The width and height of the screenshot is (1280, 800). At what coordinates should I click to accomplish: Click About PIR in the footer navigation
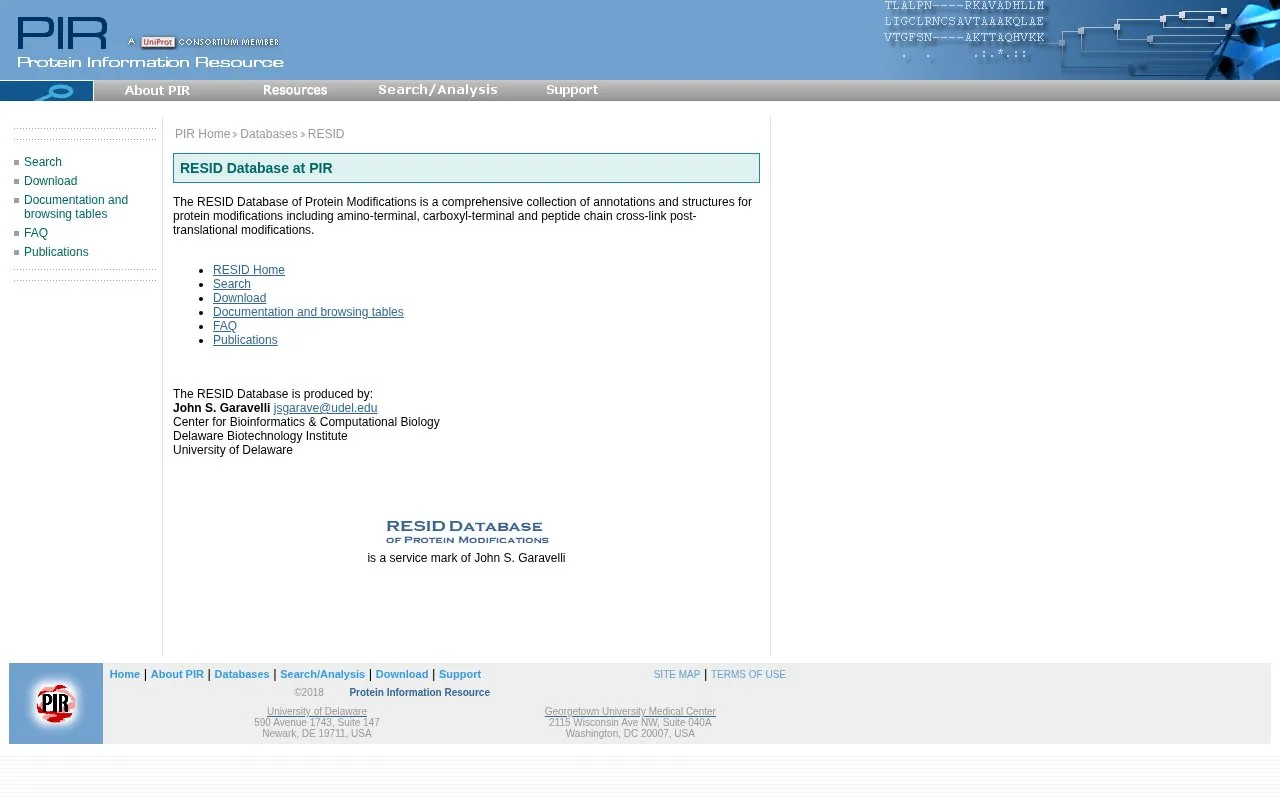tap(177, 674)
